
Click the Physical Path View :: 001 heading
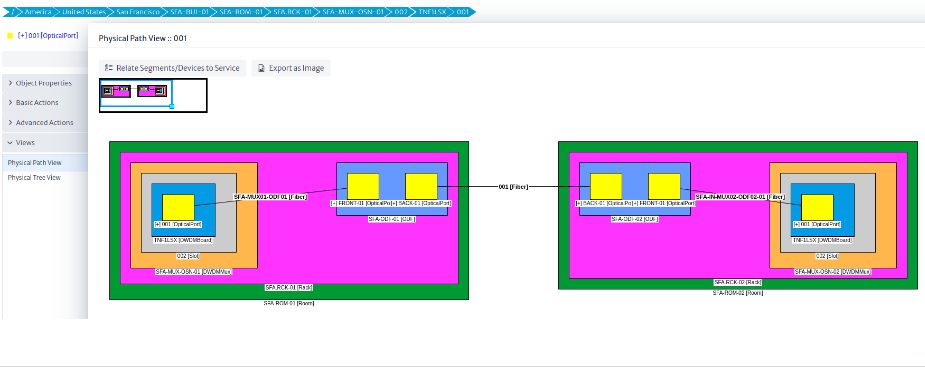142,38
